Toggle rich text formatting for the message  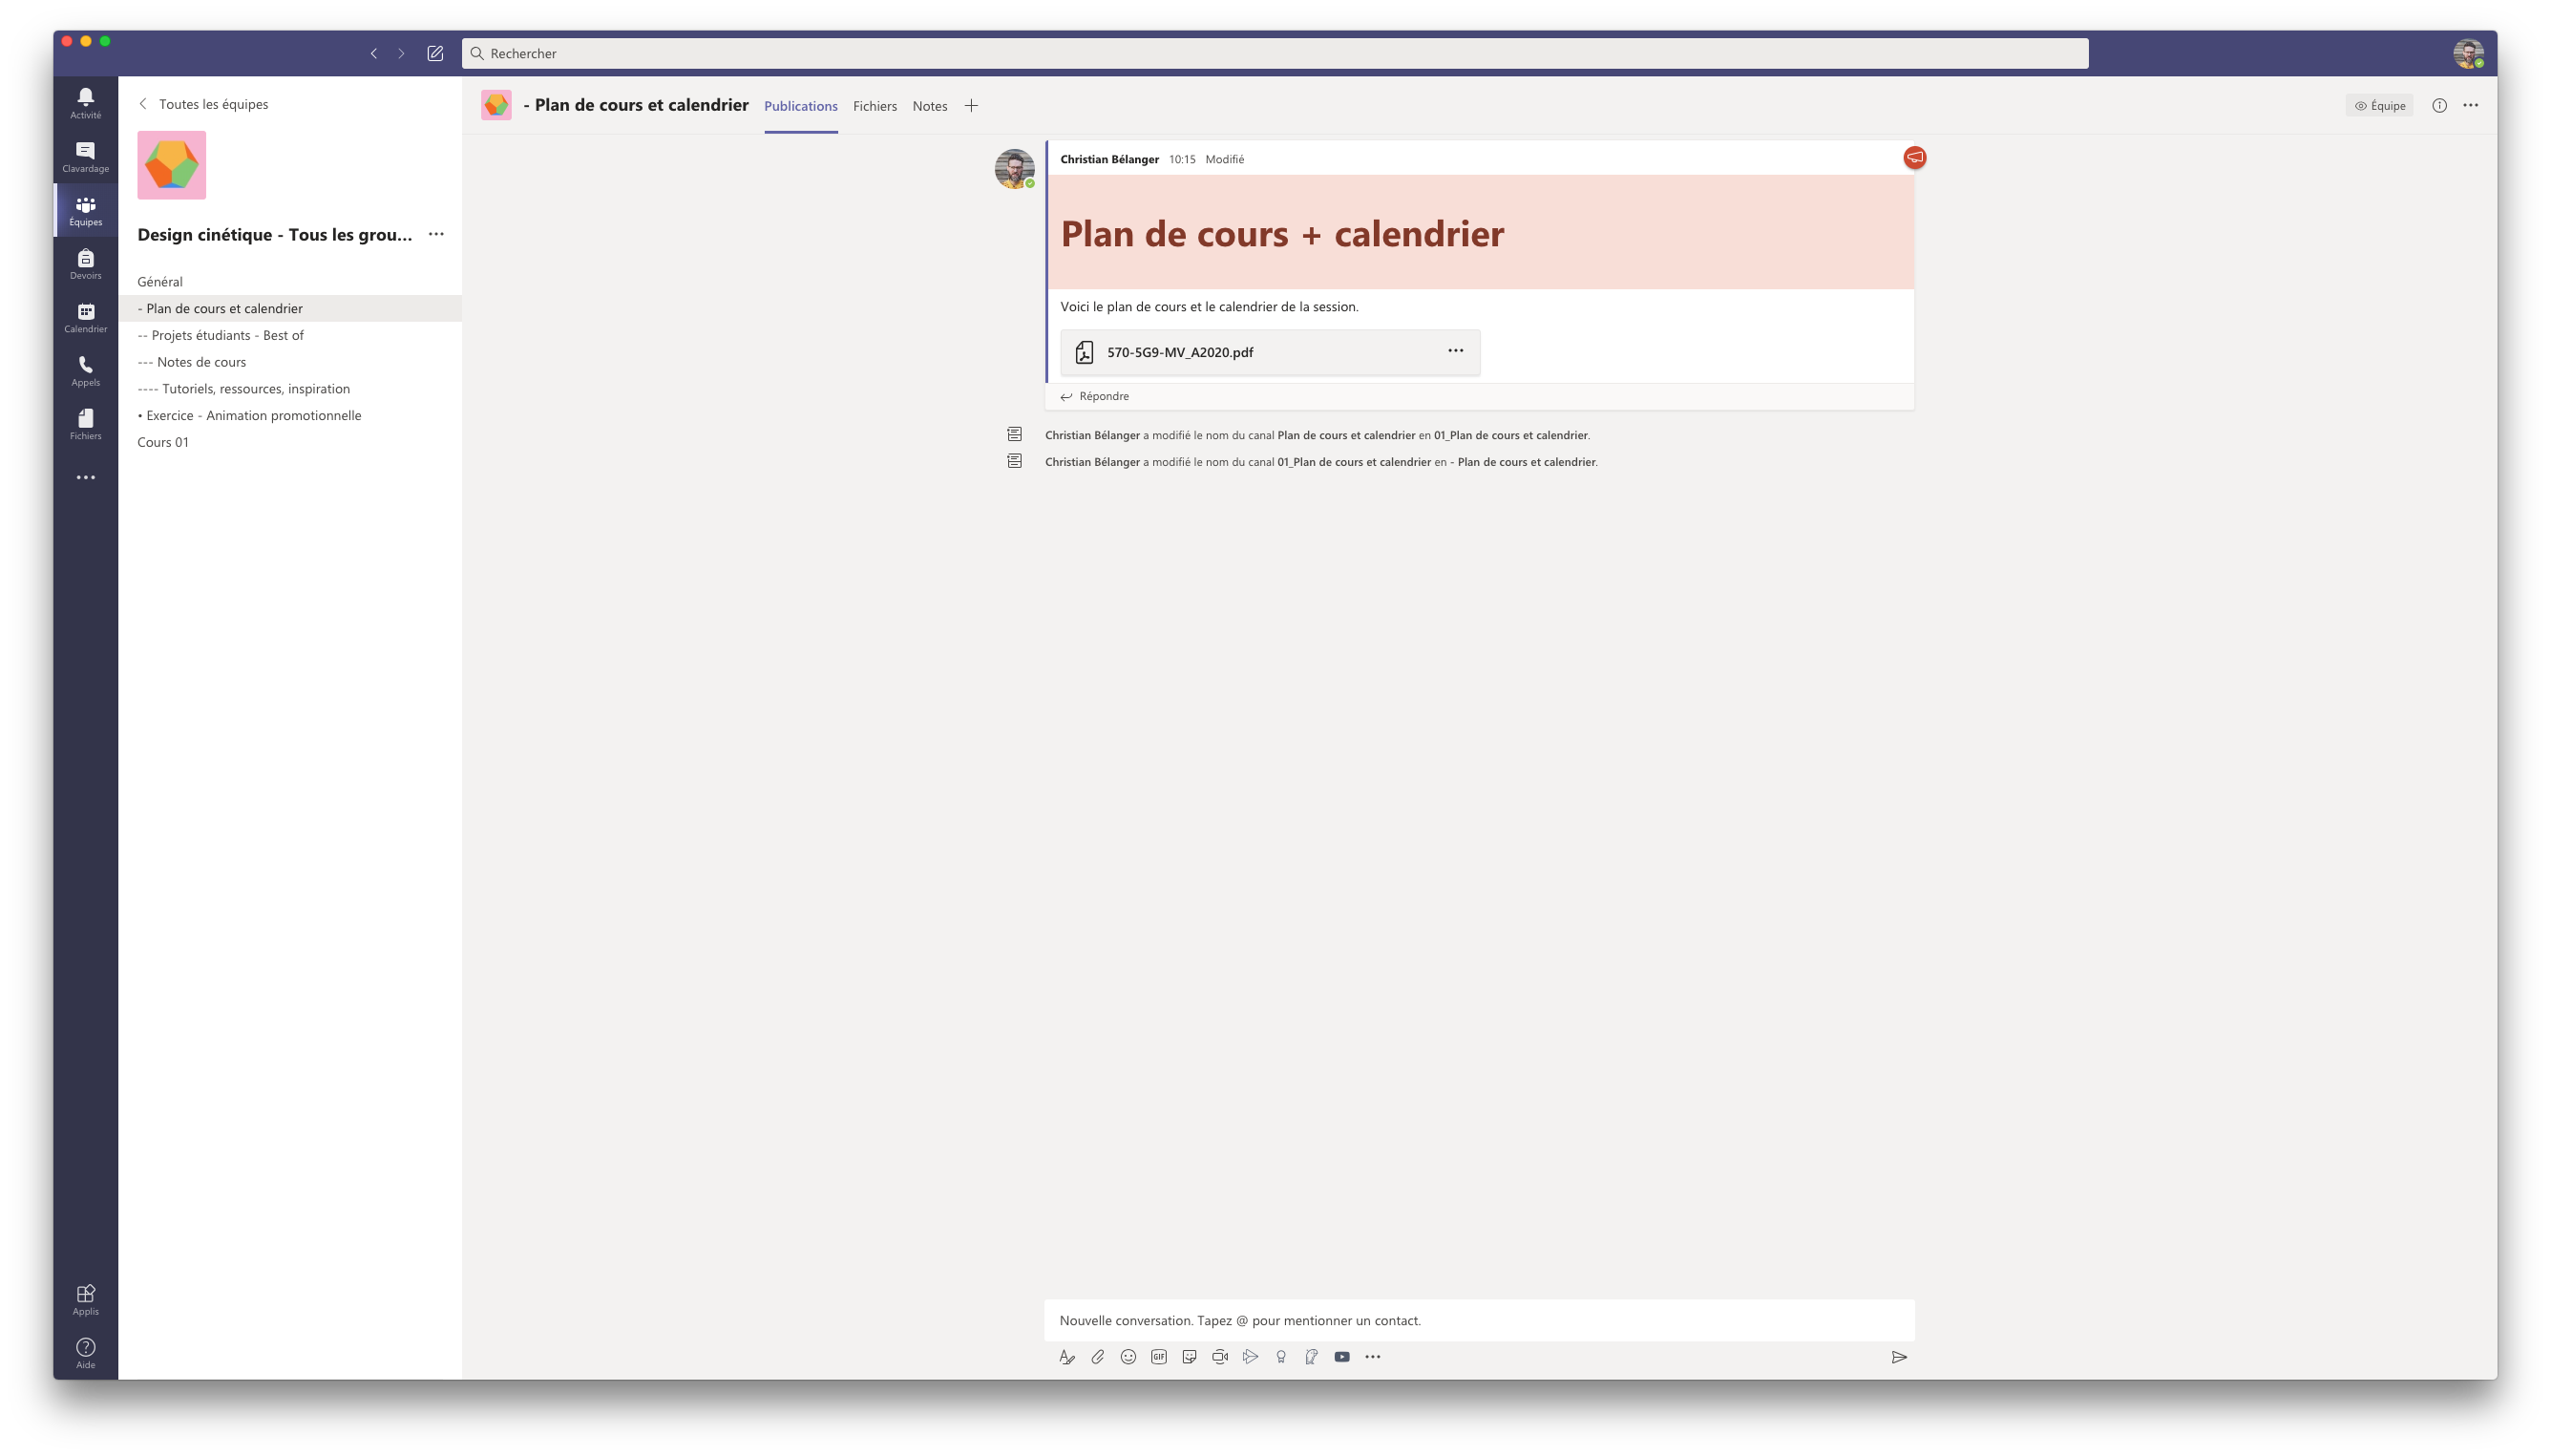1068,1357
